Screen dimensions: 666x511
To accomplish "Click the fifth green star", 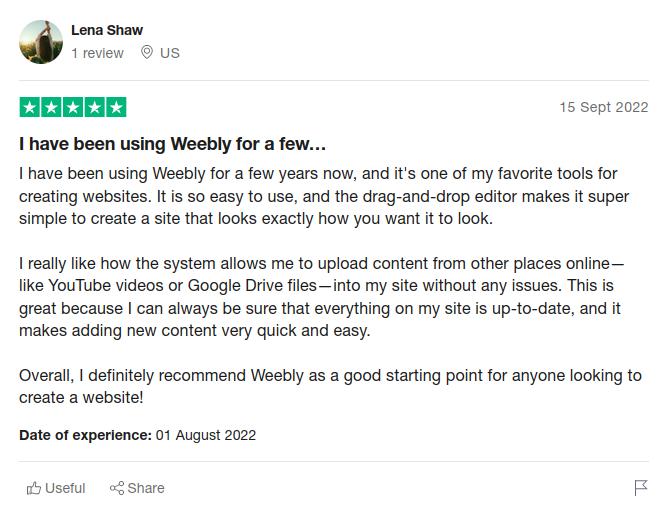I will pyautogui.click(x=116, y=107).
